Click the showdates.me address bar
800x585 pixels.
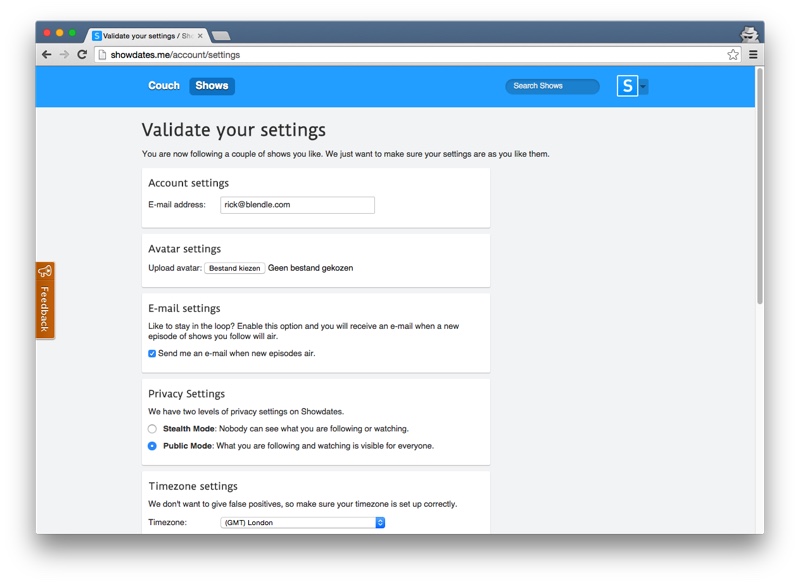point(400,55)
